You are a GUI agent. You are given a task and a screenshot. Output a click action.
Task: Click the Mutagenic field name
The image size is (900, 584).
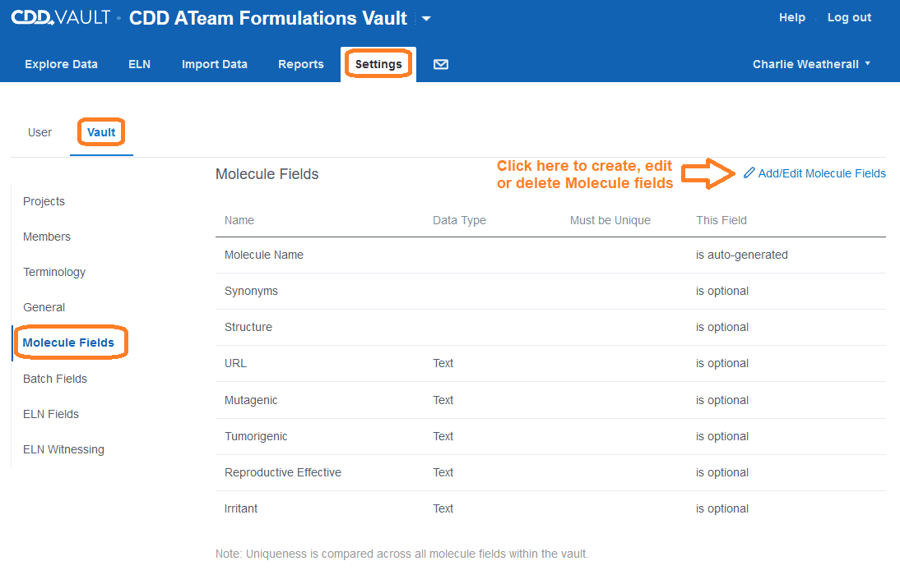pos(251,400)
